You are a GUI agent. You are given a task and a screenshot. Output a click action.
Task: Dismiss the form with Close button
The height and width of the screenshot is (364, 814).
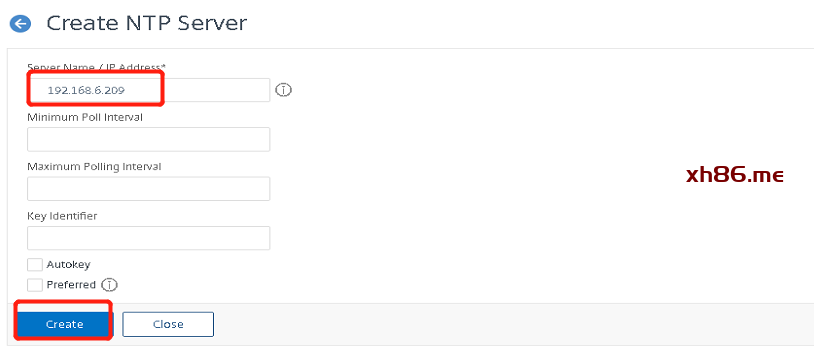click(x=168, y=324)
